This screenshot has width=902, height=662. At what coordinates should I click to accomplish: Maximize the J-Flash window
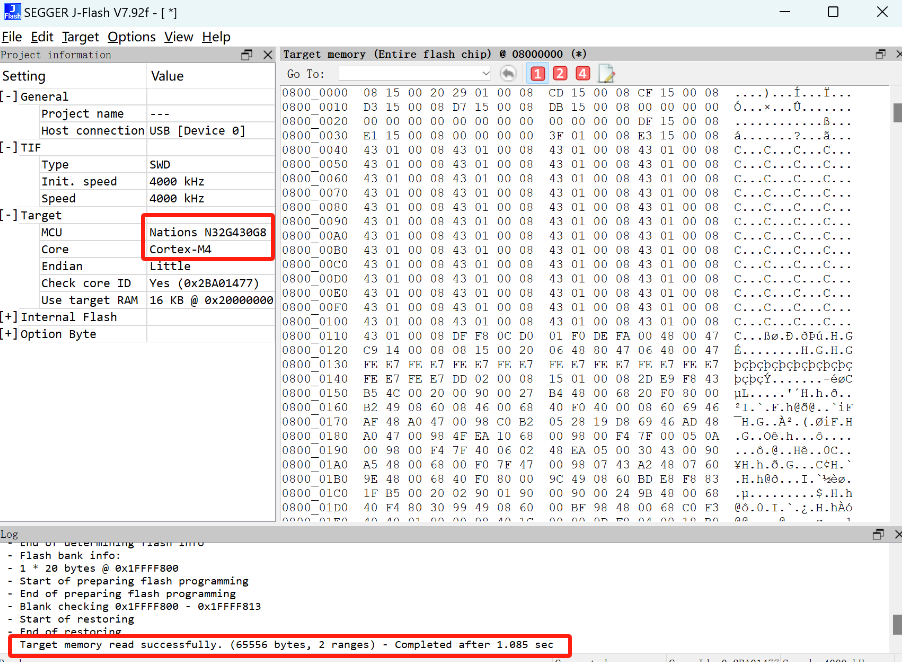[833, 12]
